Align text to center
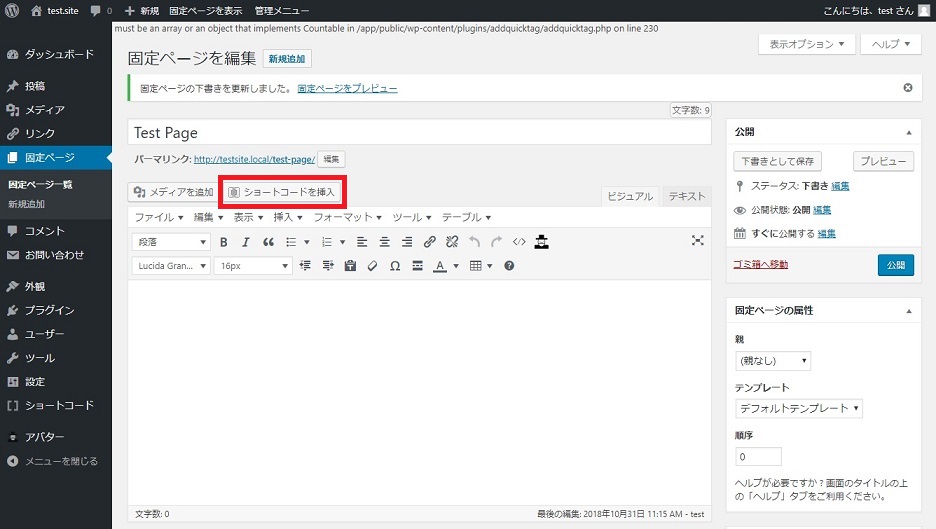Screen dimensions: 936x529 (384, 241)
